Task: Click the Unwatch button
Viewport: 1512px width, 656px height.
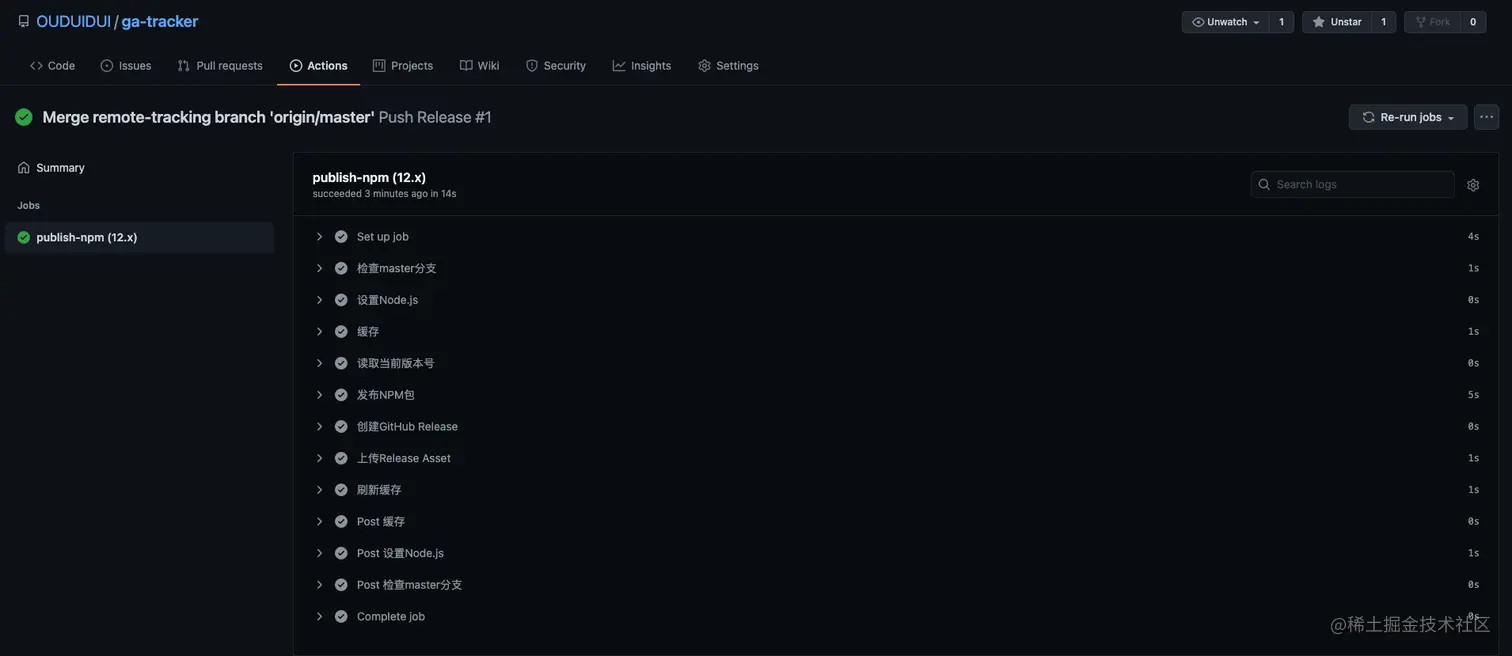Action: 1226,22
